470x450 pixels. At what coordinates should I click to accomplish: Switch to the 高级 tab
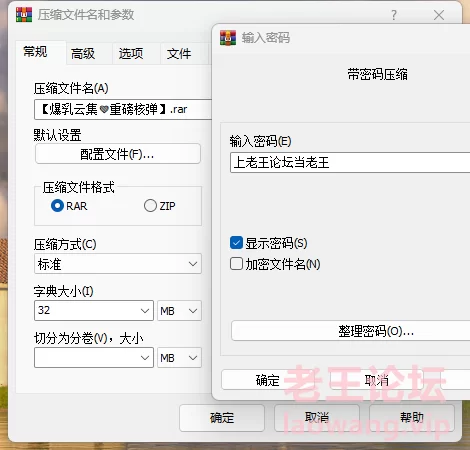(x=83, y=53)
